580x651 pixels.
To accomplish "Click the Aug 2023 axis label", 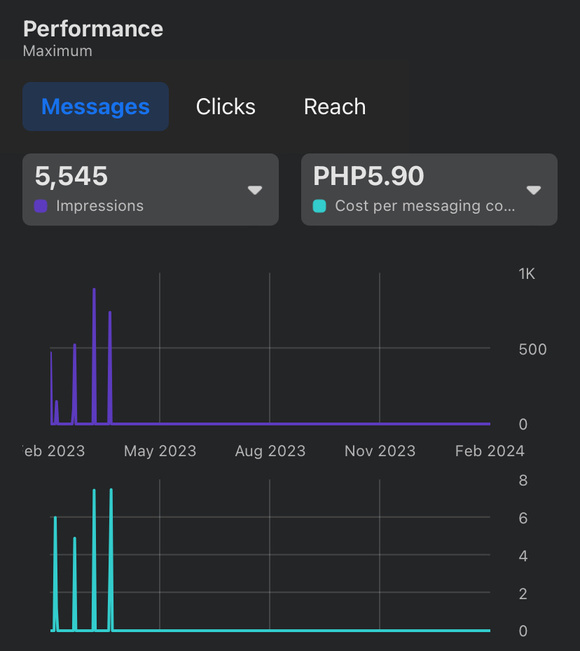I will (x=270, y=451).
